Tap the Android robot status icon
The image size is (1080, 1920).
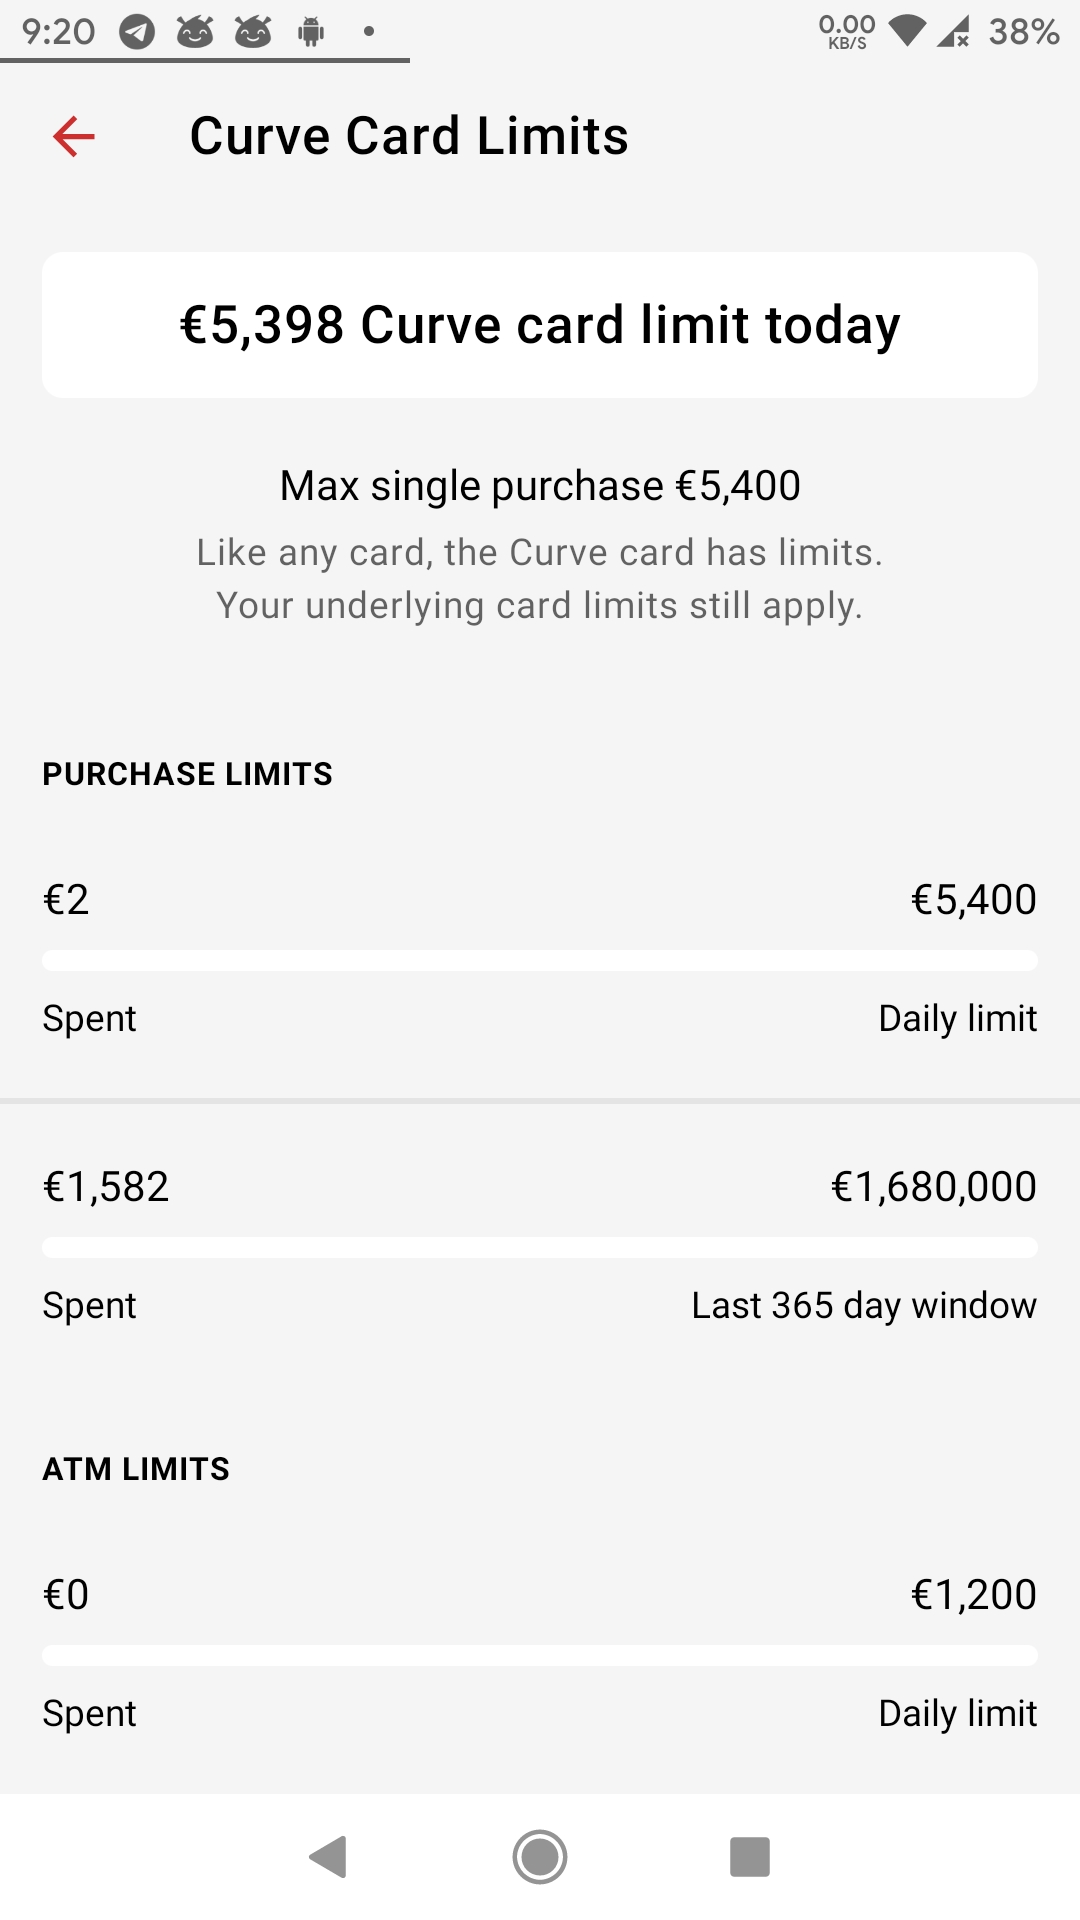coord(311,32)
